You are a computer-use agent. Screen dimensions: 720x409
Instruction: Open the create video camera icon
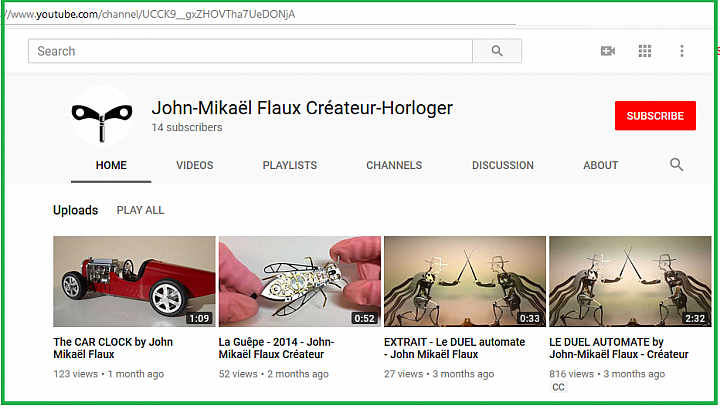pyautogui.click(x=608, y=51)
